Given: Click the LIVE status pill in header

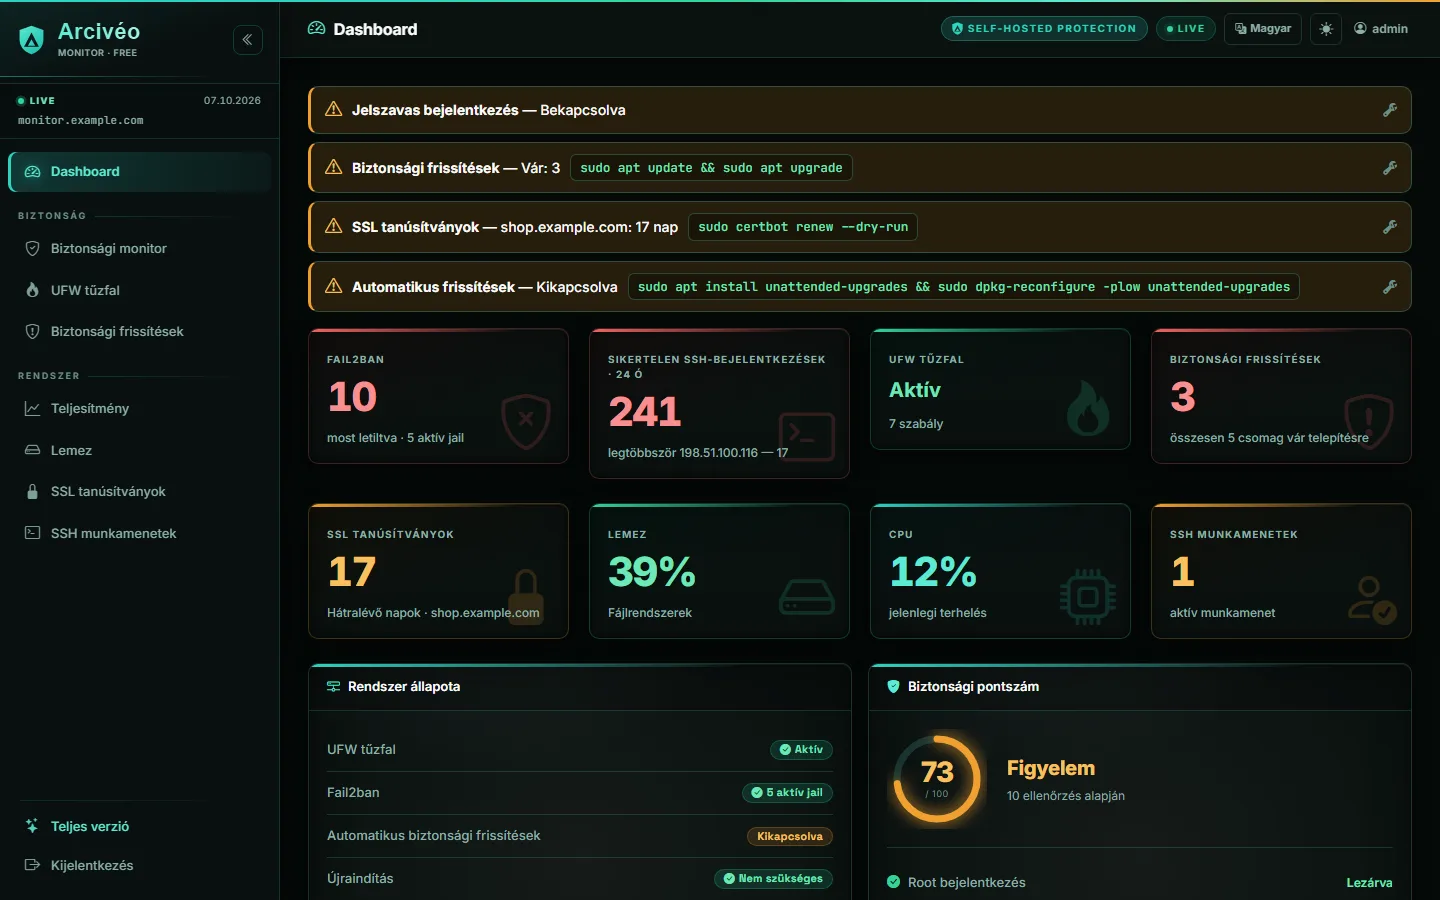Looking at the screenshot, I should (x=1186, y=29).
